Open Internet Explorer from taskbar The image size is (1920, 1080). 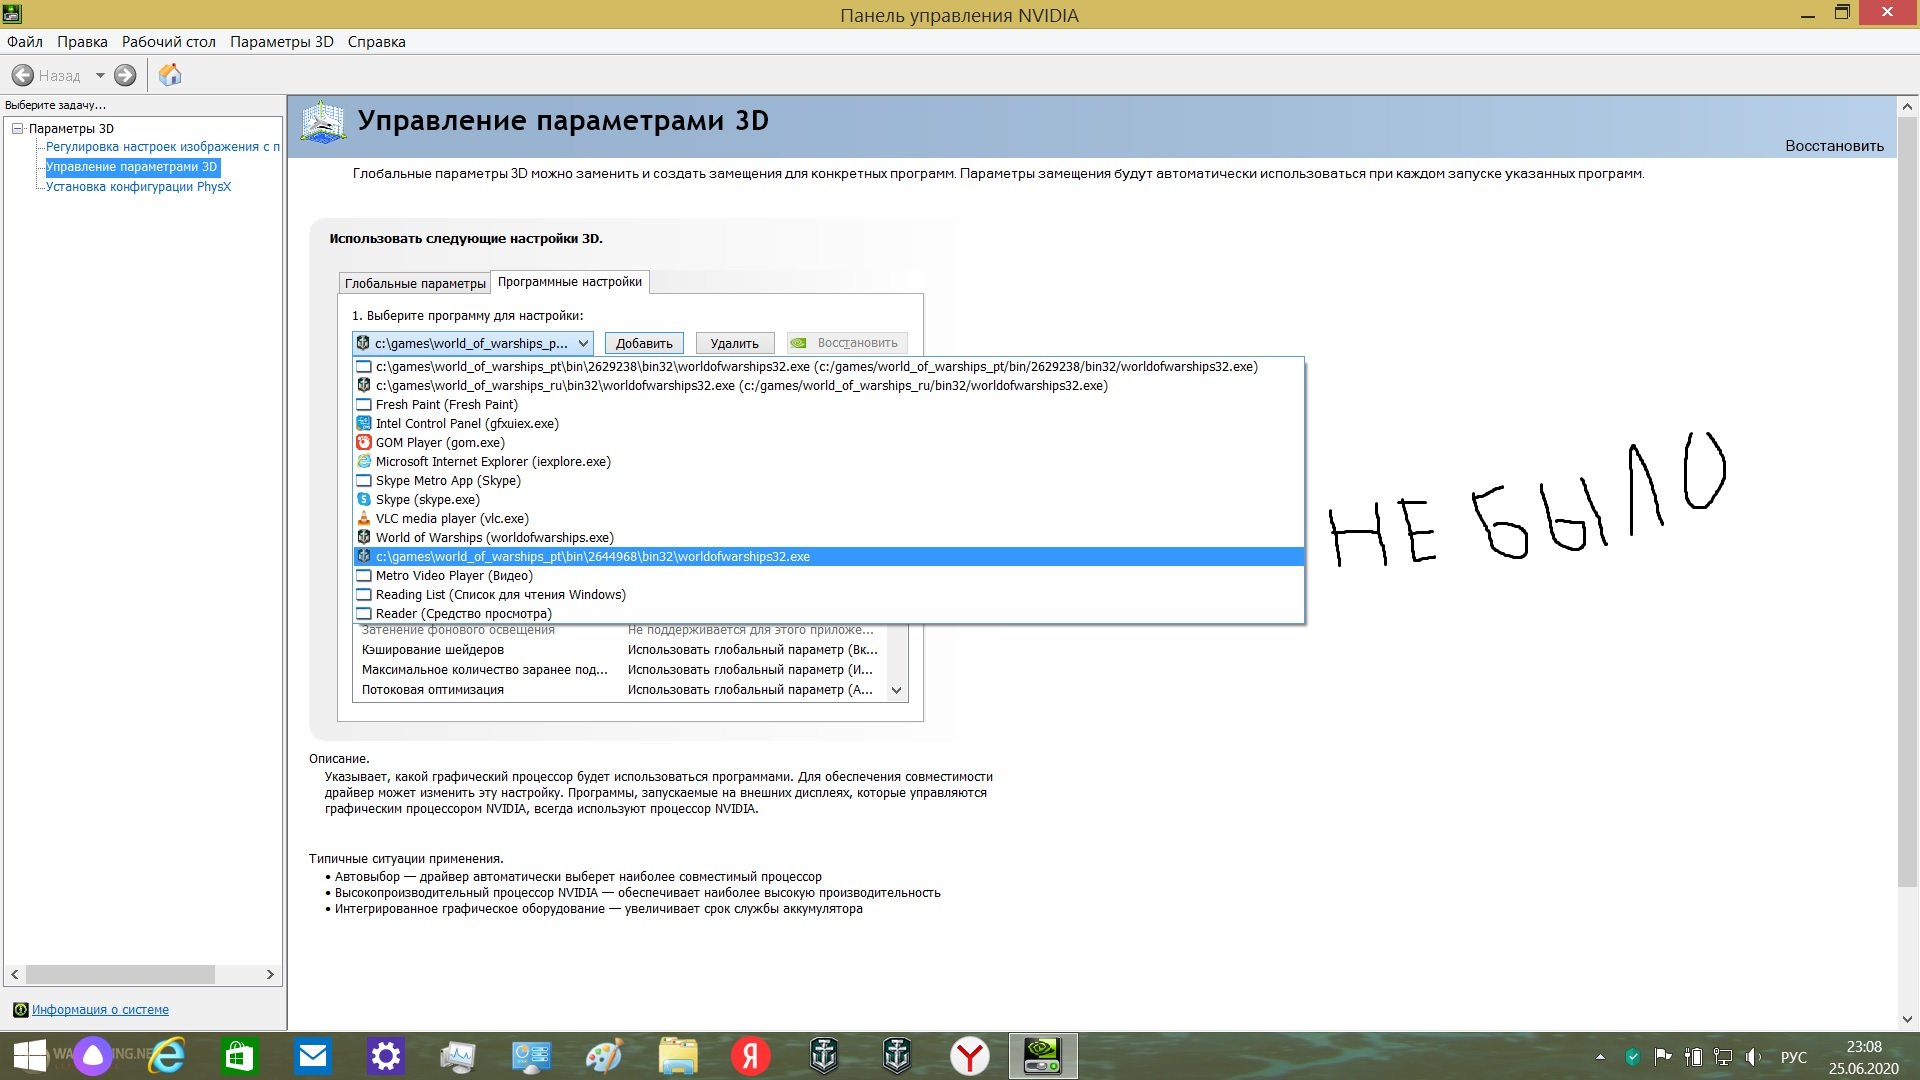pos(167,1056)
